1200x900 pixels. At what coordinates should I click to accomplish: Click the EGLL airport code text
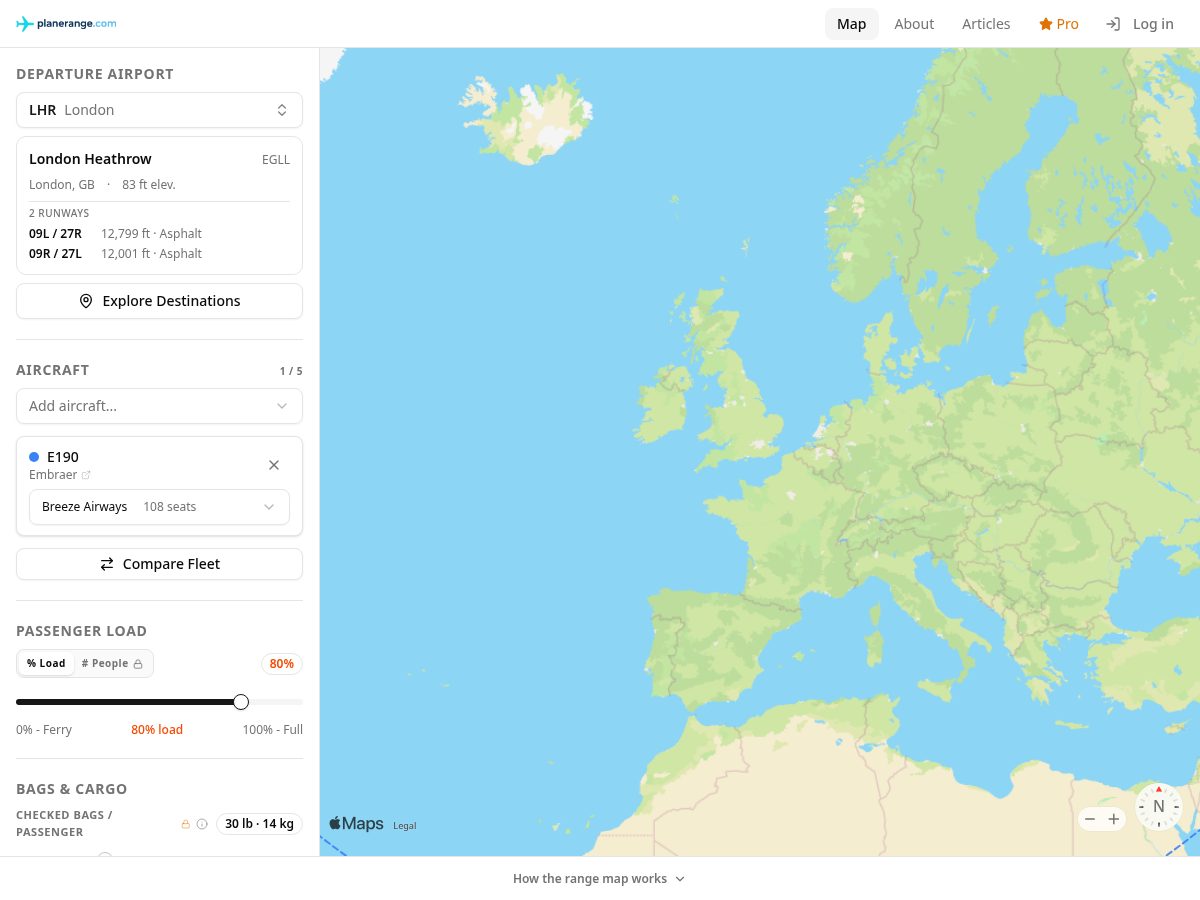pyautogui.click(x=276, y=160)
